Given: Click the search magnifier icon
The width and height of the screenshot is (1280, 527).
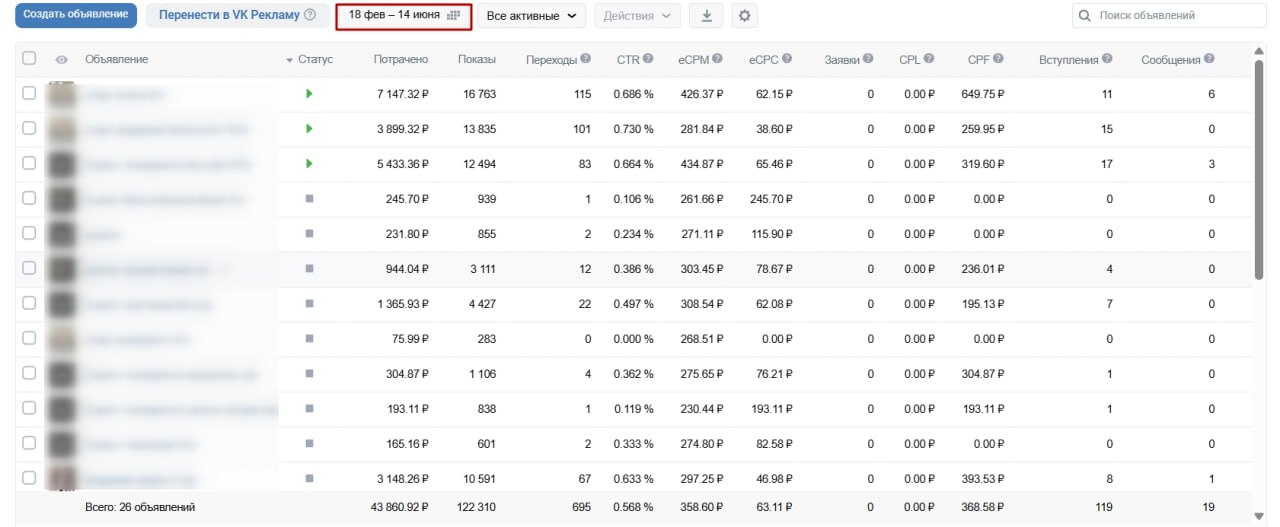Looking at the screenshot, I should 1085,16.
